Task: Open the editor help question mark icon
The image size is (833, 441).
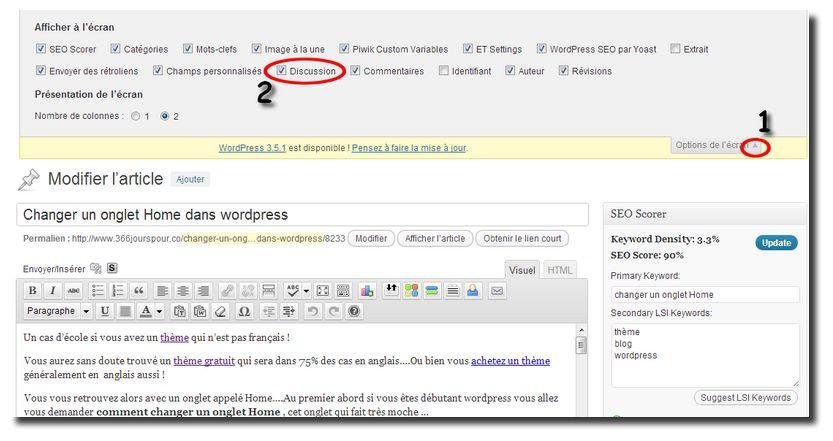Action: [x=353, y=312]
